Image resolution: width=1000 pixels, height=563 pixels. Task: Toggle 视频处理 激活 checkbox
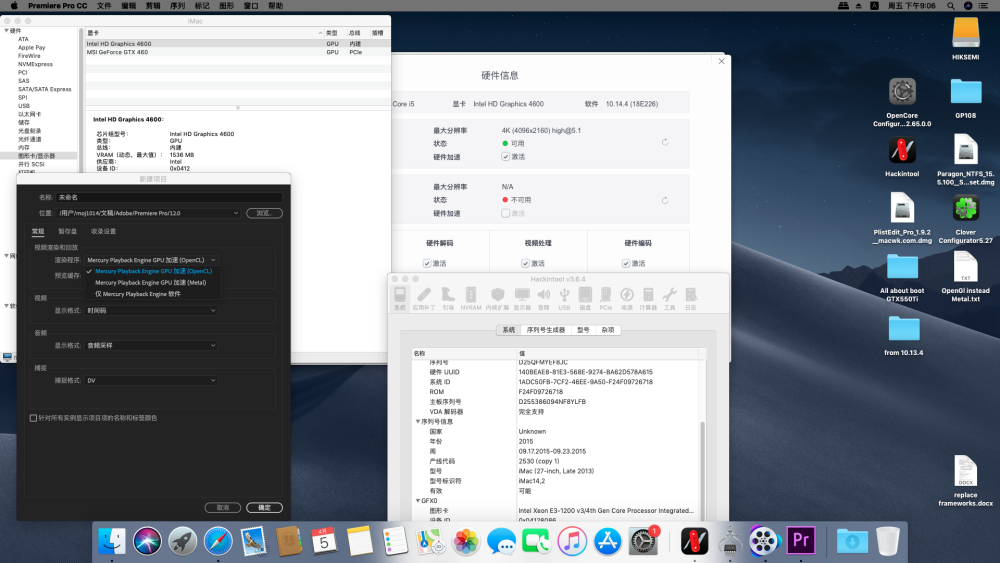[x=525, y=263]
